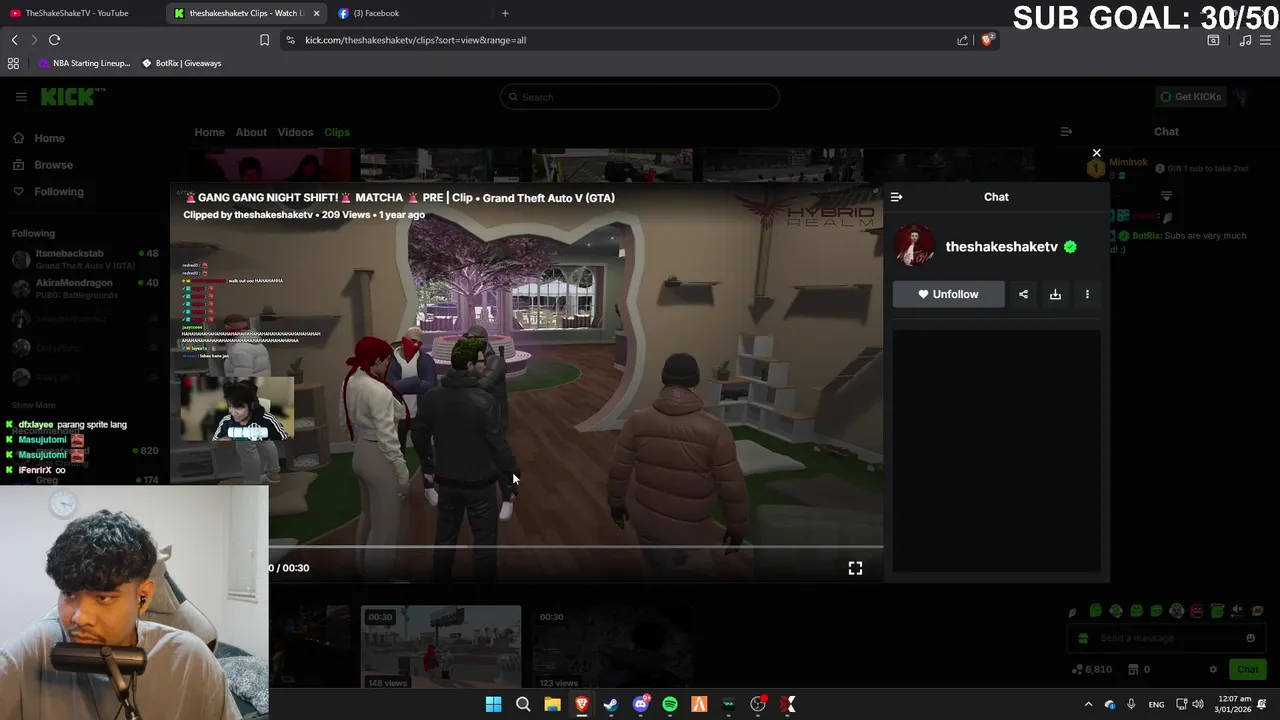Go back in the browser
Screen dimensions: 1280x720
(14, 40)
